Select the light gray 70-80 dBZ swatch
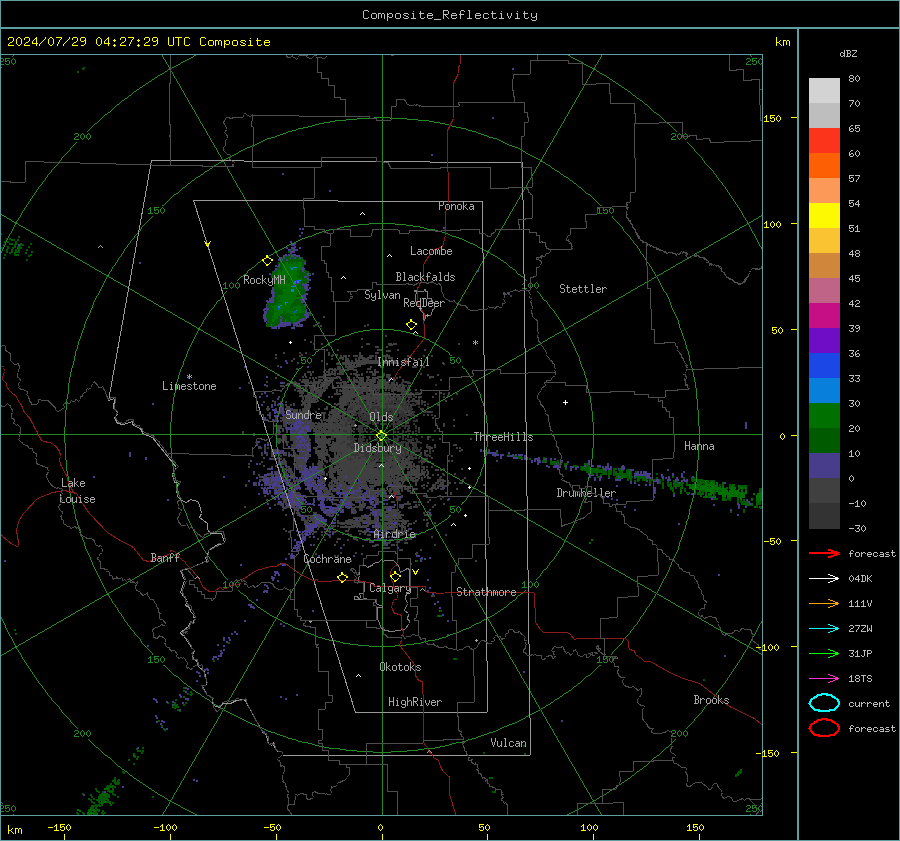 (x=824, y=91)
